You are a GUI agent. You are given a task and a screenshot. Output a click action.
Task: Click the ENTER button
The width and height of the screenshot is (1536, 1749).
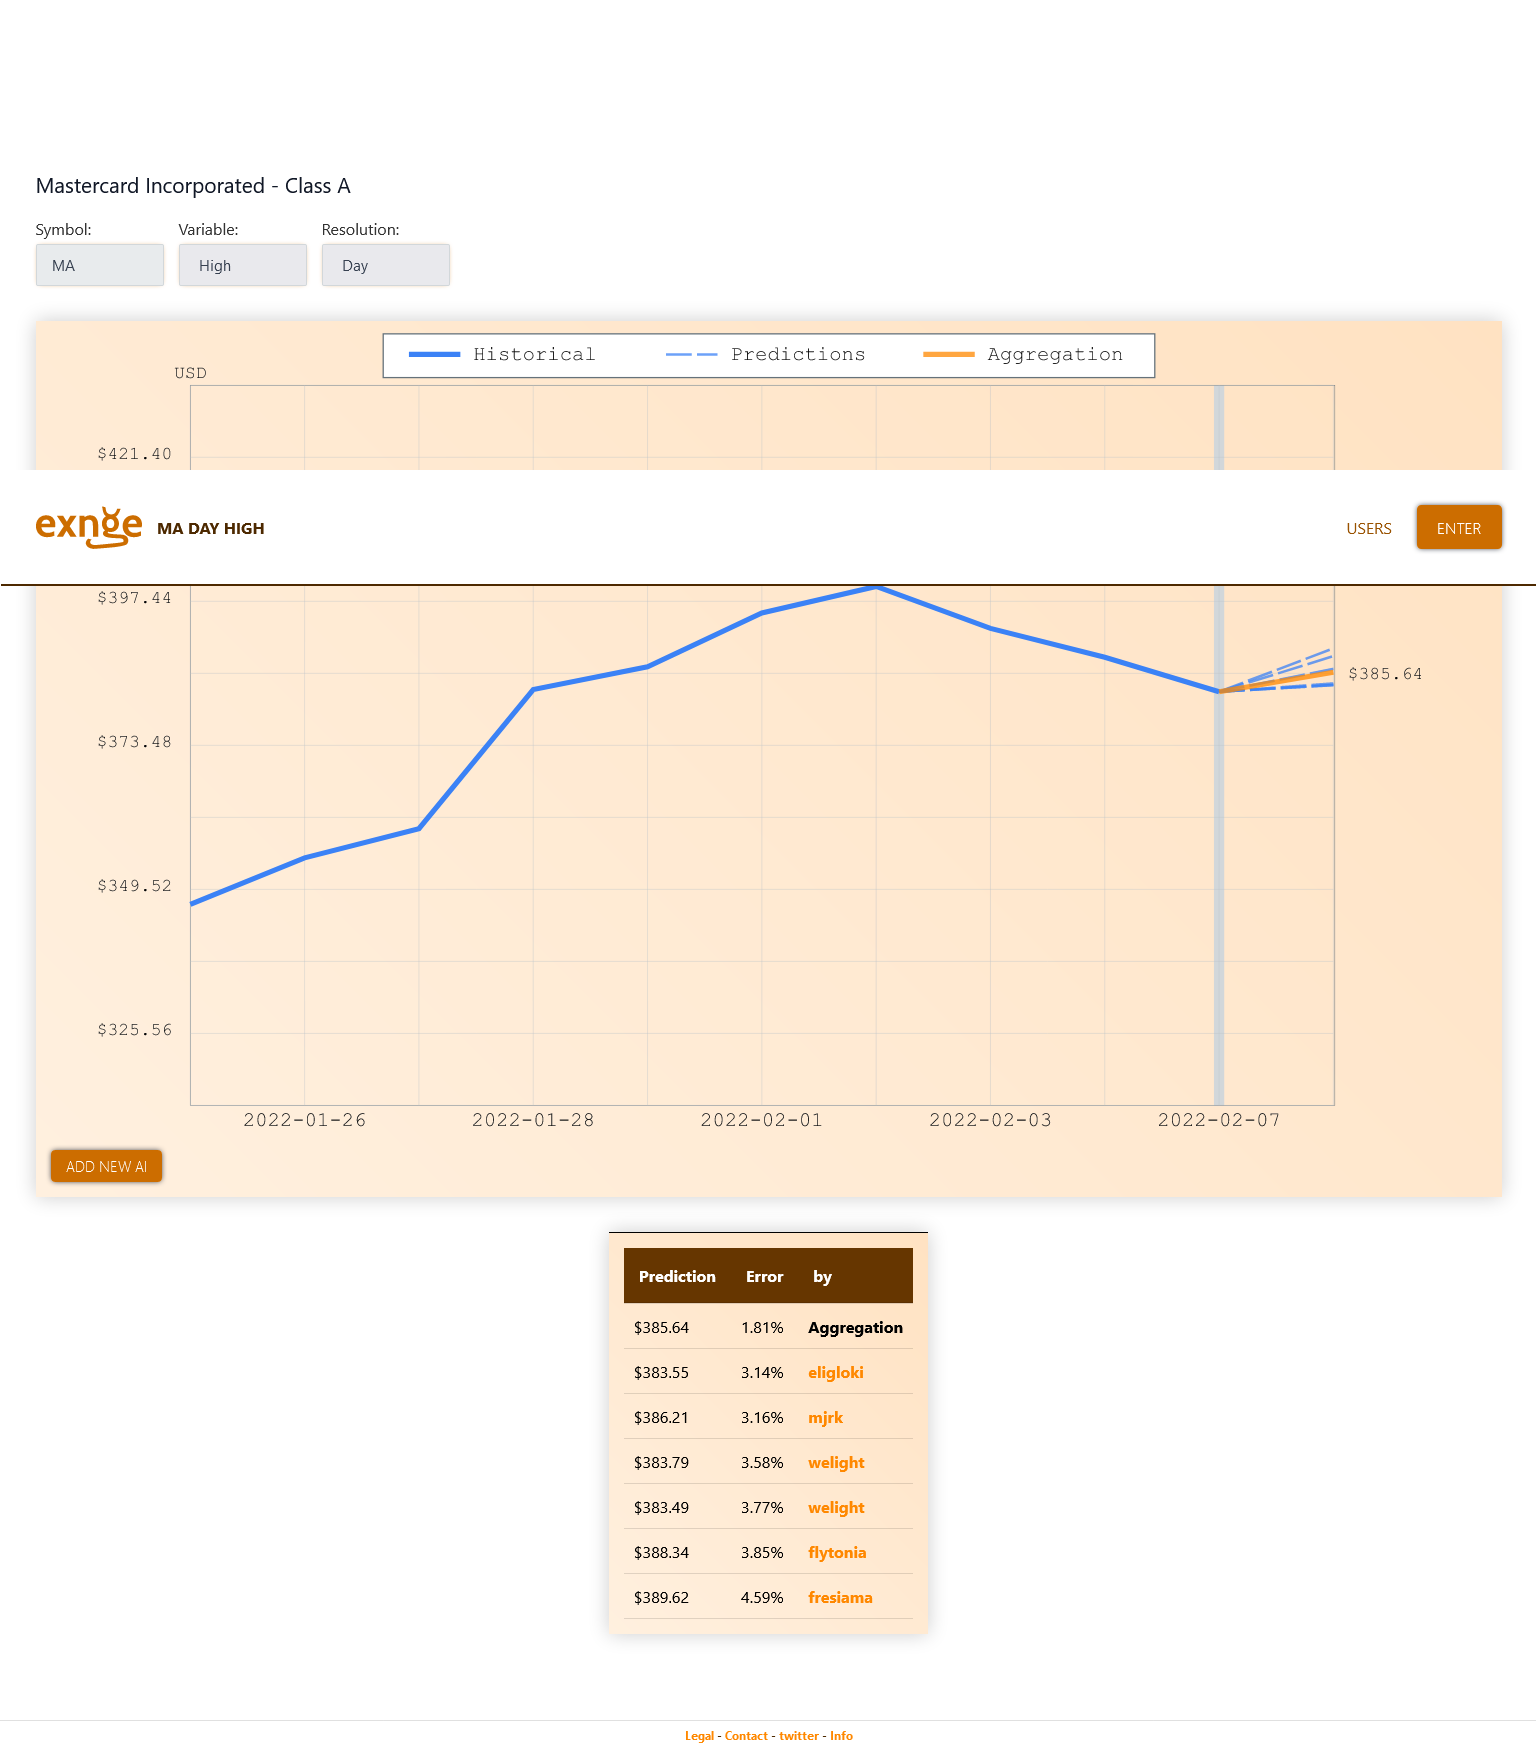[1459, 527]
